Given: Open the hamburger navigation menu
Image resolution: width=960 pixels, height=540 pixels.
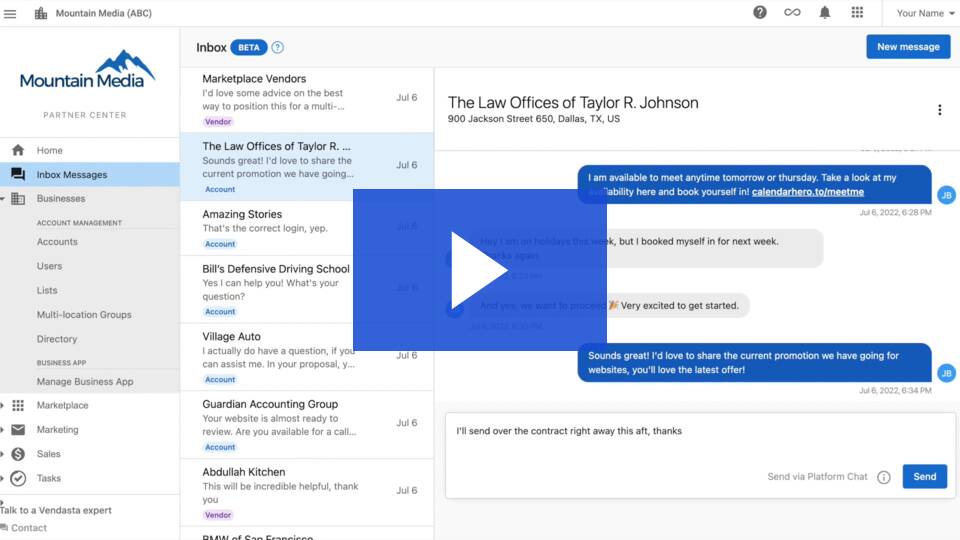Looking at the screenshot, I should click(x=10, y=13).
